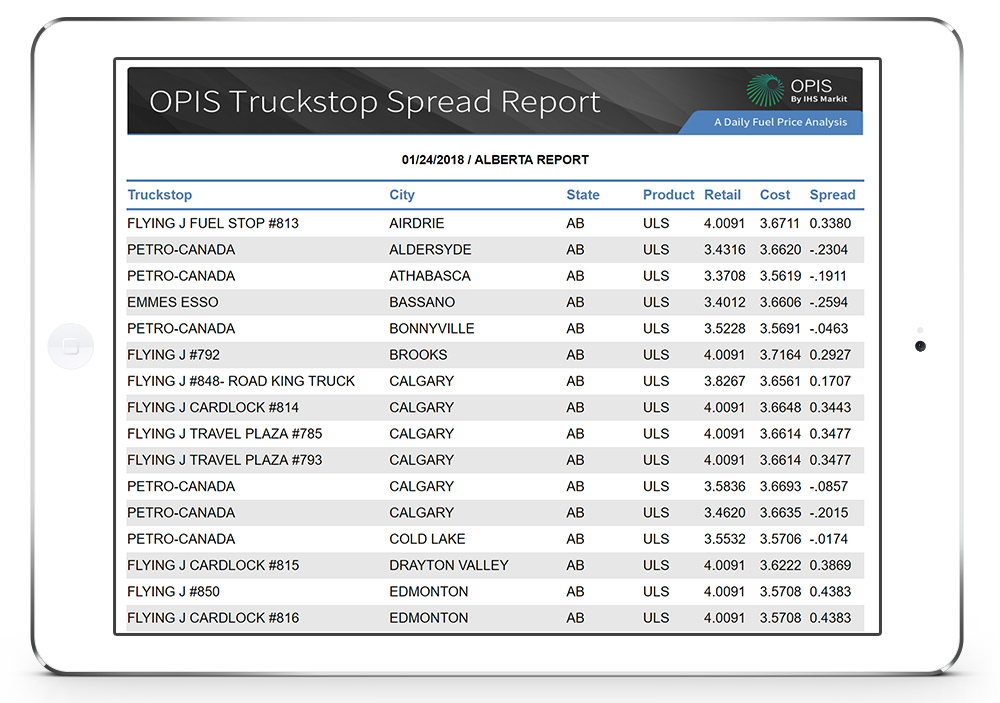Click the Cost column header
The image size is (1000, 703).
click(775, 195)
